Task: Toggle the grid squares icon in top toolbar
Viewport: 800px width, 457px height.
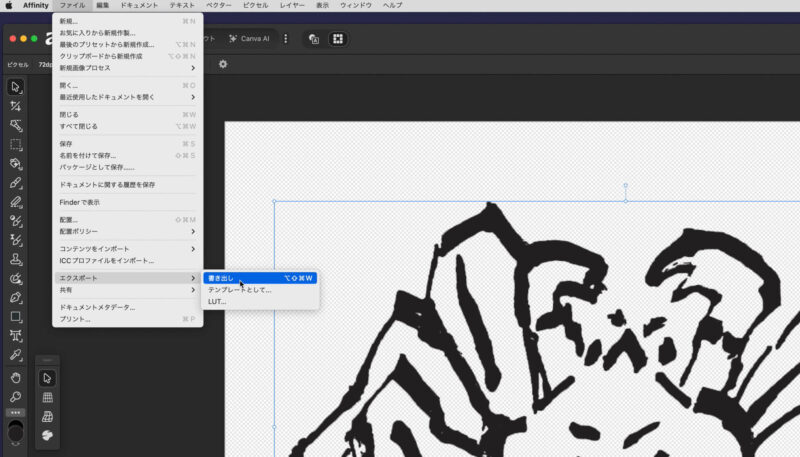Action: click(338, 39)
